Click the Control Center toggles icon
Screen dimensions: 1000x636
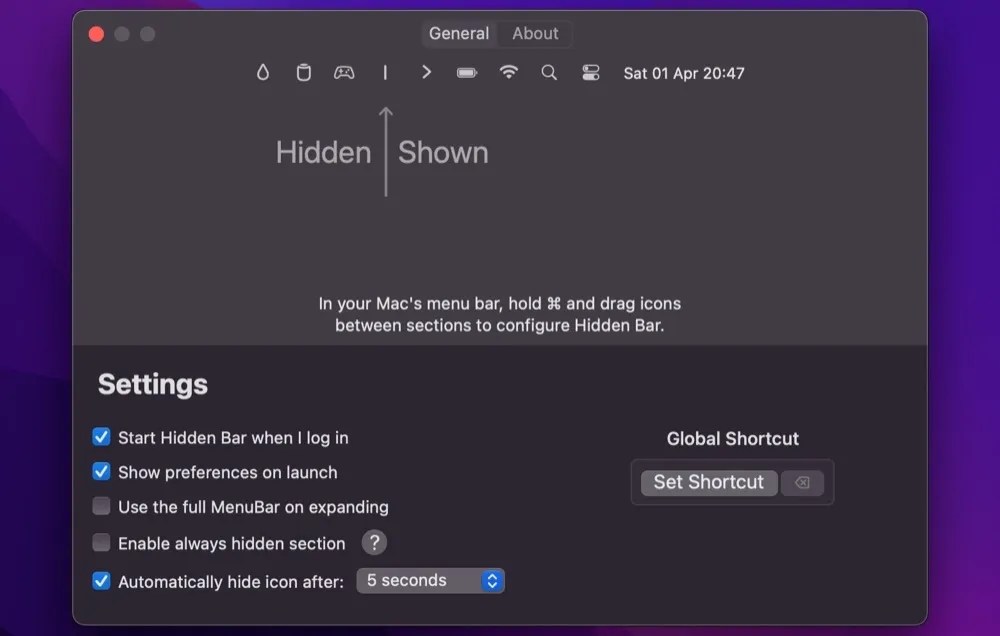click(x=591, y=73)
